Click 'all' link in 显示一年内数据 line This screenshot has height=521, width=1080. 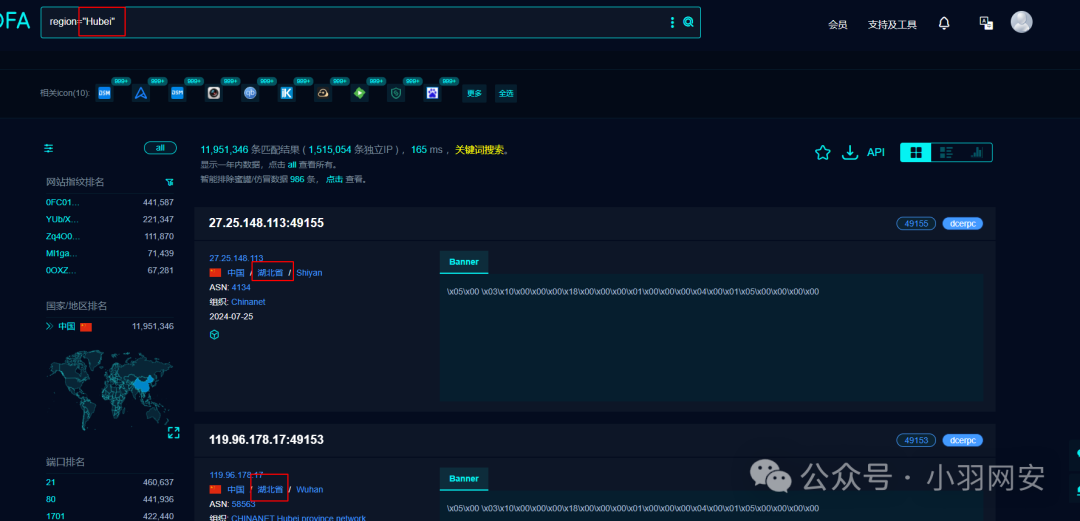coord(291,165)
